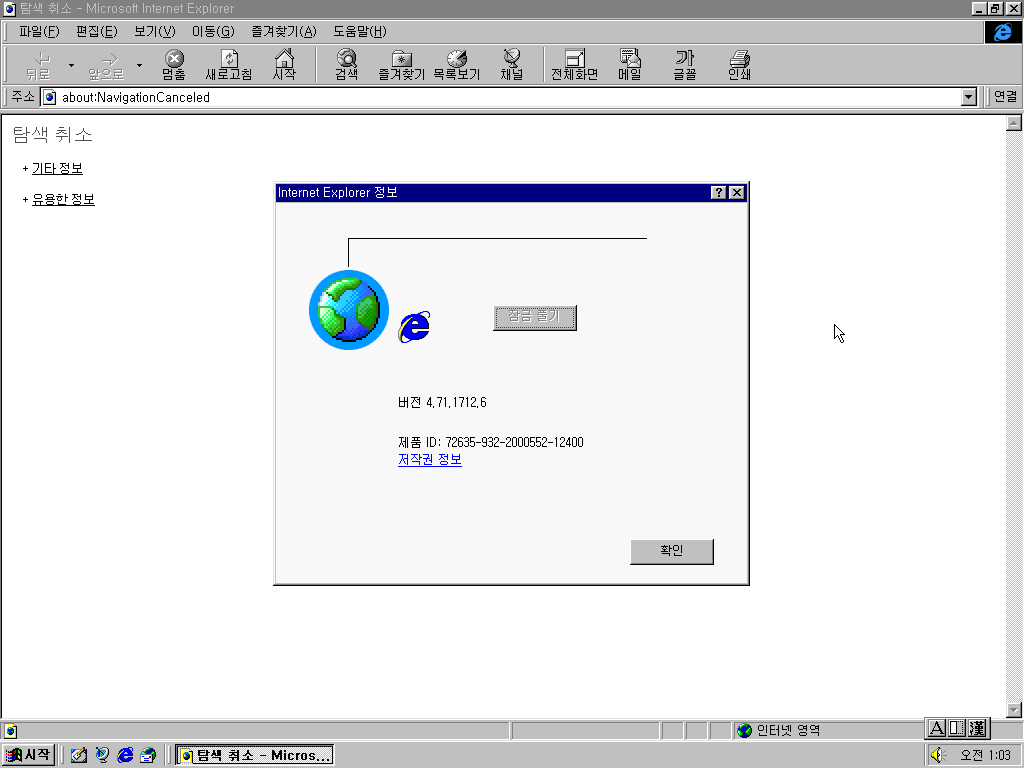Click the 잠금 풀기 button in the dialog

click(x=535, y=317)
